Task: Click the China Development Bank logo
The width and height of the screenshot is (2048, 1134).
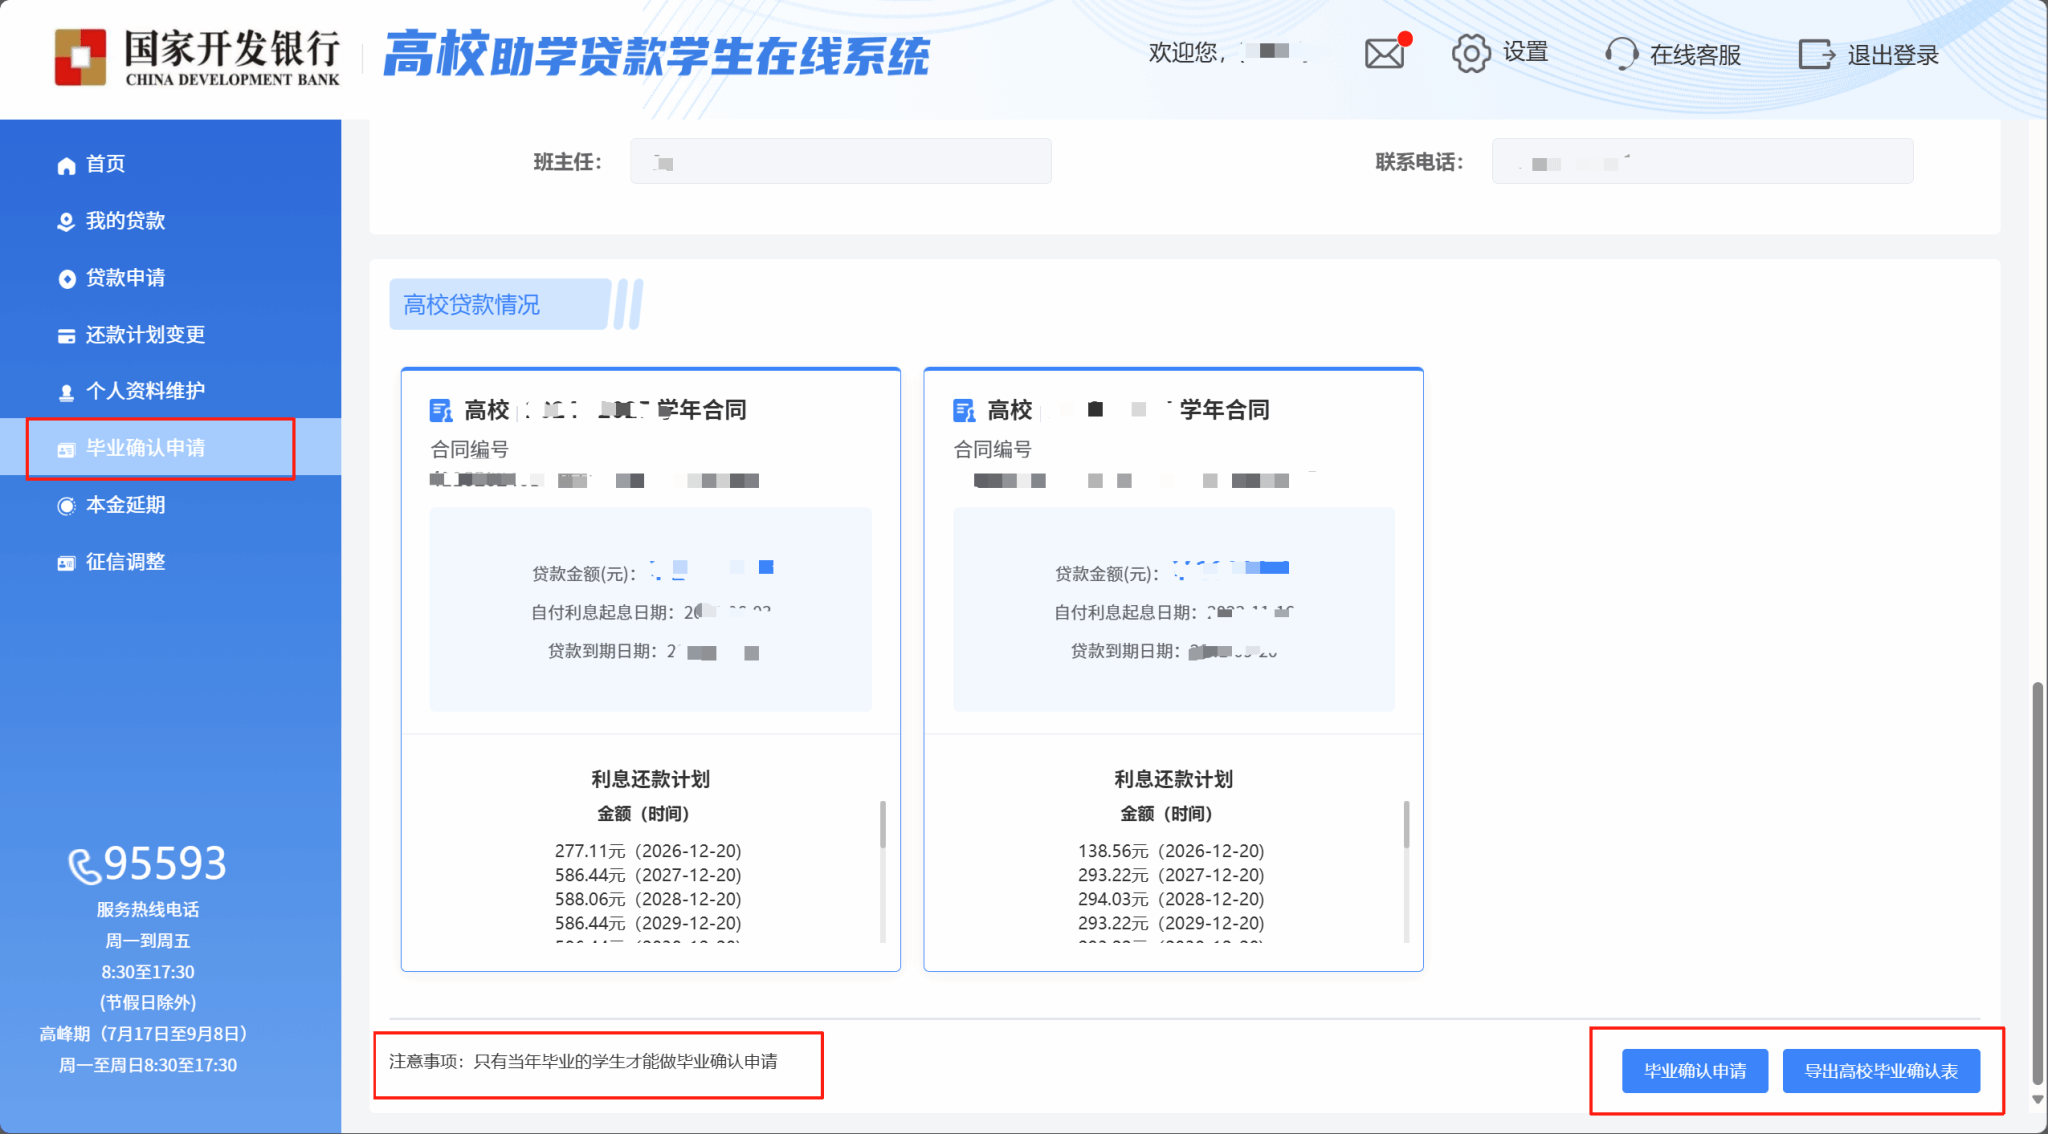Action: click(x=81, y=56)
